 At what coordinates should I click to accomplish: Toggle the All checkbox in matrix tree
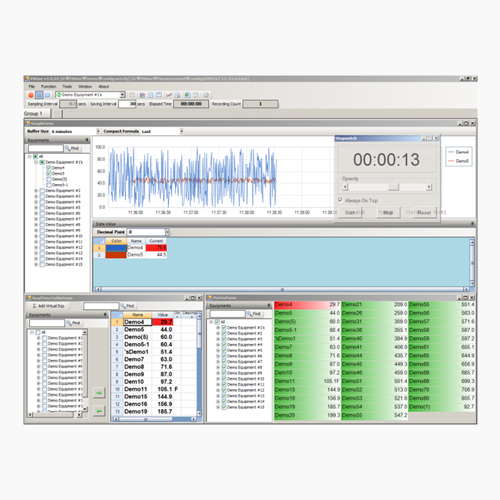pos(217,322)
